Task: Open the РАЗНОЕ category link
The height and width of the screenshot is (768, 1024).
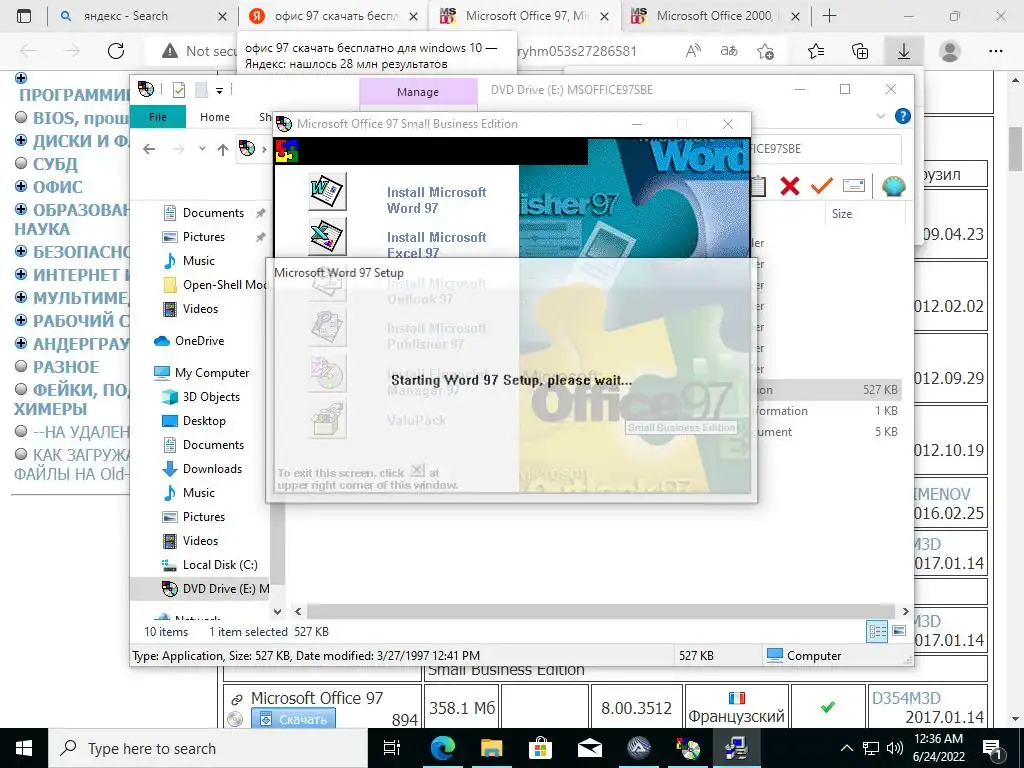Action: tap(66, 366)
